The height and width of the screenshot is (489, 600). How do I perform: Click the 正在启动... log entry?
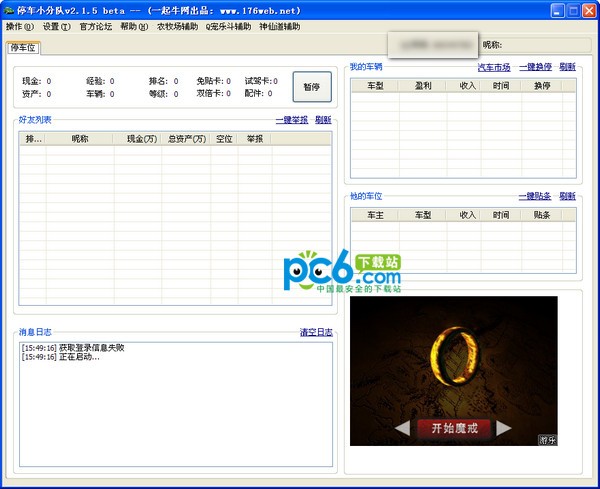[x=60, y=357]
